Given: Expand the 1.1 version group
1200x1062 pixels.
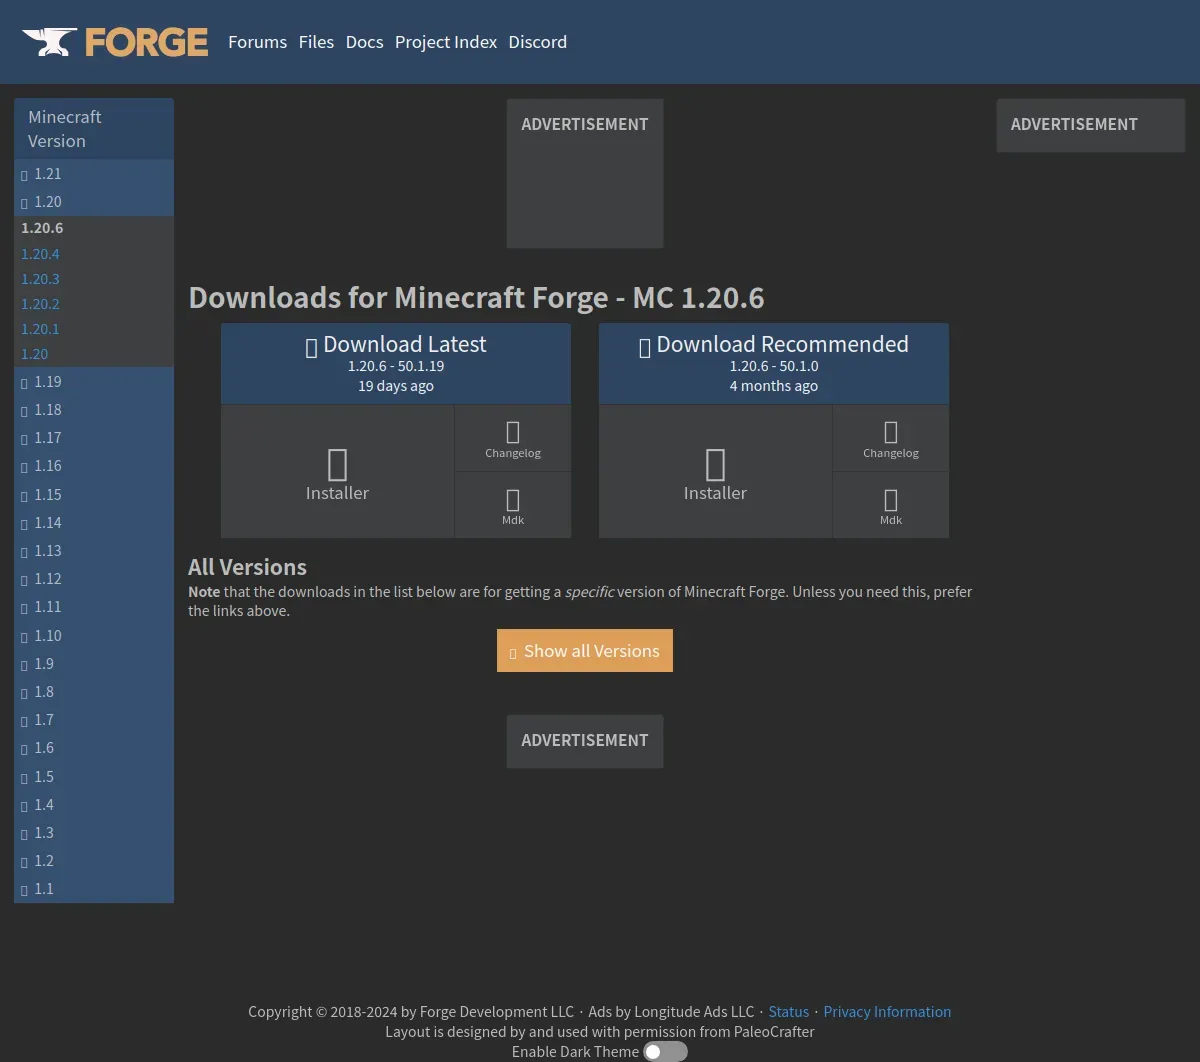Looking at the screenshot, I should (94, 889).
